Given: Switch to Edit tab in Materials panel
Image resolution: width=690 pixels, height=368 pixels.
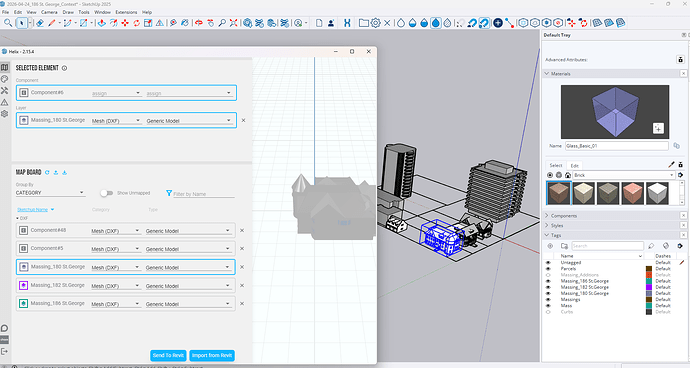Looking at the screenshot, I should coord(575,166).
